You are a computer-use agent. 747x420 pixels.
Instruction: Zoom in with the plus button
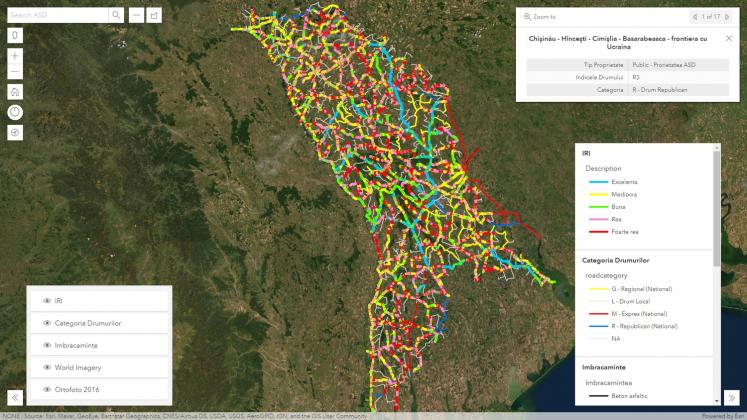pyautogui.click(x=15, y=56)
